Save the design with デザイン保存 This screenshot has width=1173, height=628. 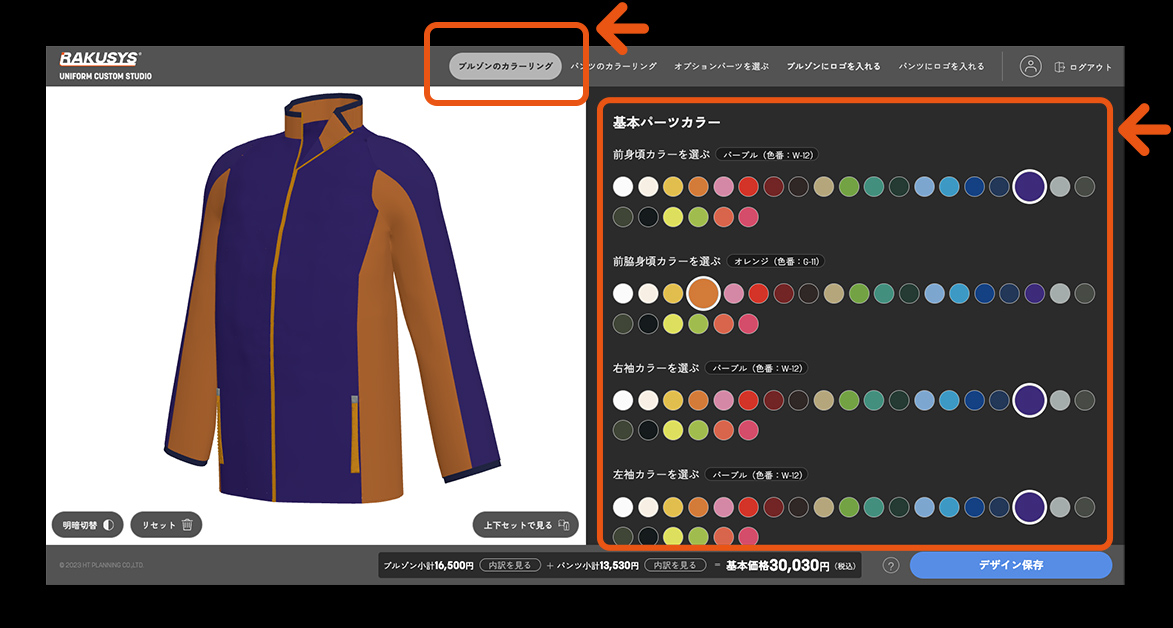point(1010,565)
